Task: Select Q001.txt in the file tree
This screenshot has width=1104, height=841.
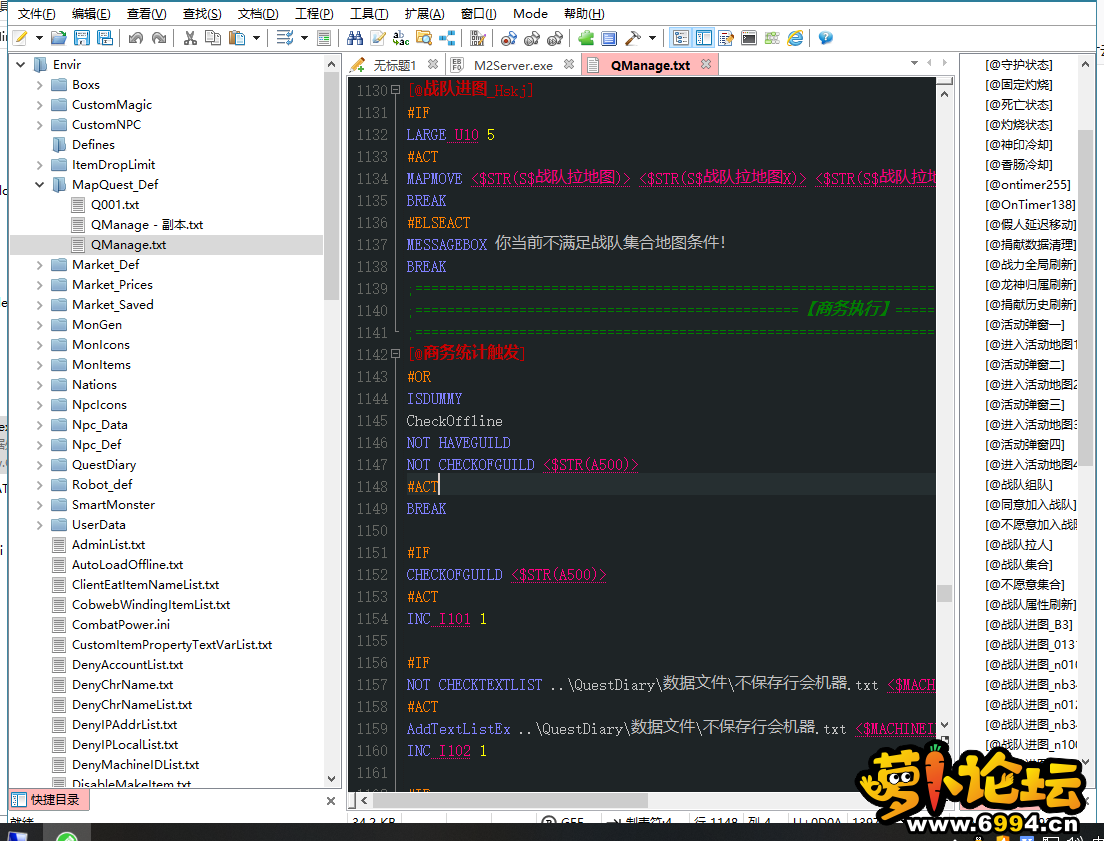Action: 115,205
